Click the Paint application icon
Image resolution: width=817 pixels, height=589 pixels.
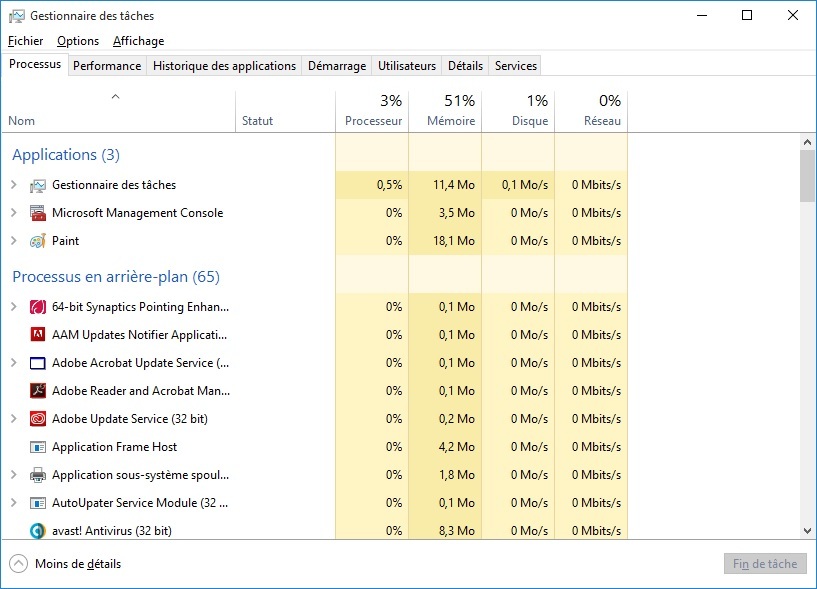tap(38, 241)
